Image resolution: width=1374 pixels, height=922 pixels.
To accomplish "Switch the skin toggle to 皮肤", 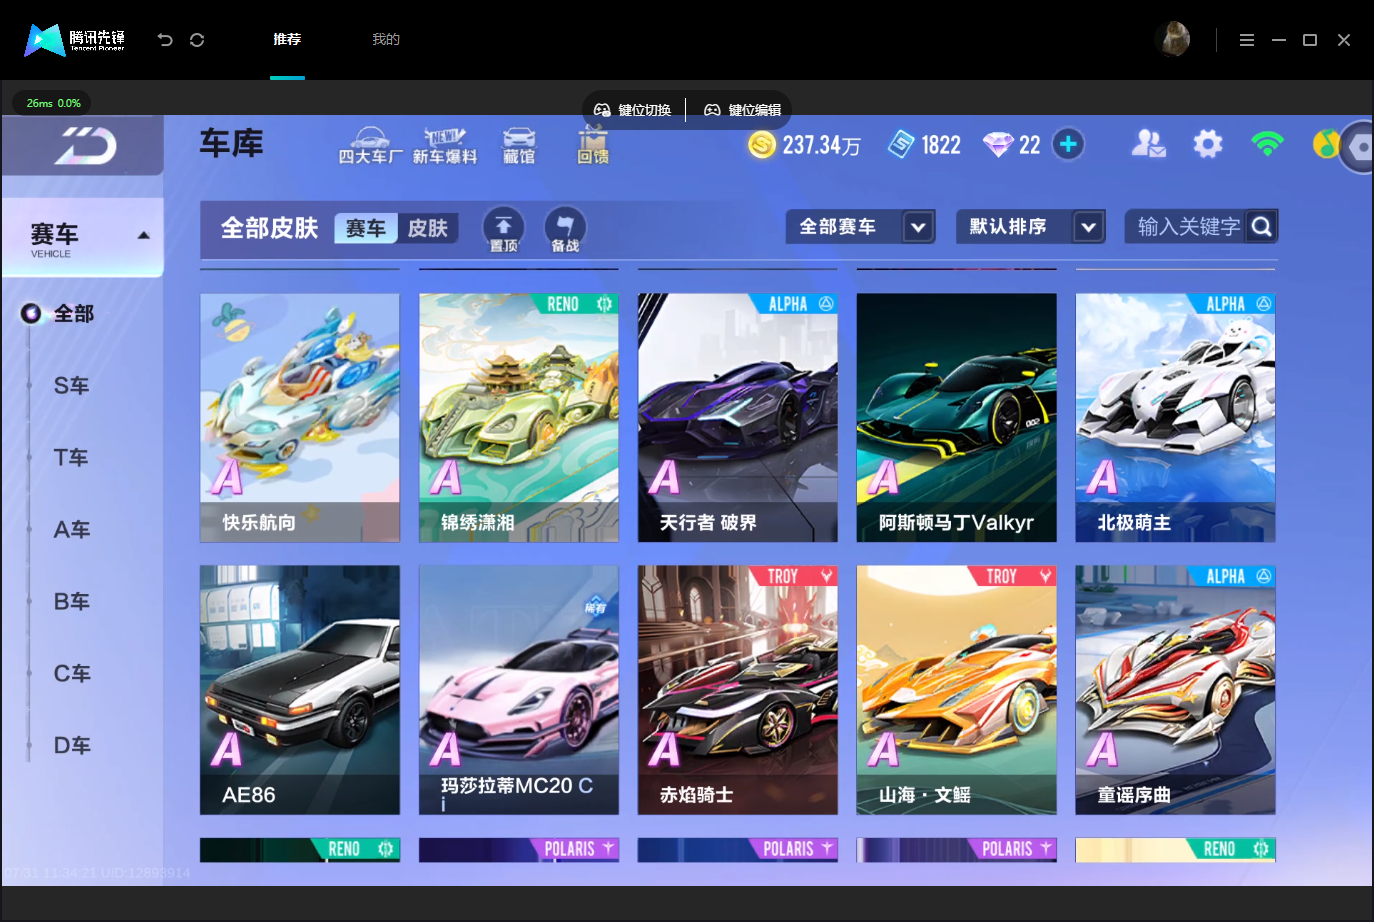I will [428, 228].
